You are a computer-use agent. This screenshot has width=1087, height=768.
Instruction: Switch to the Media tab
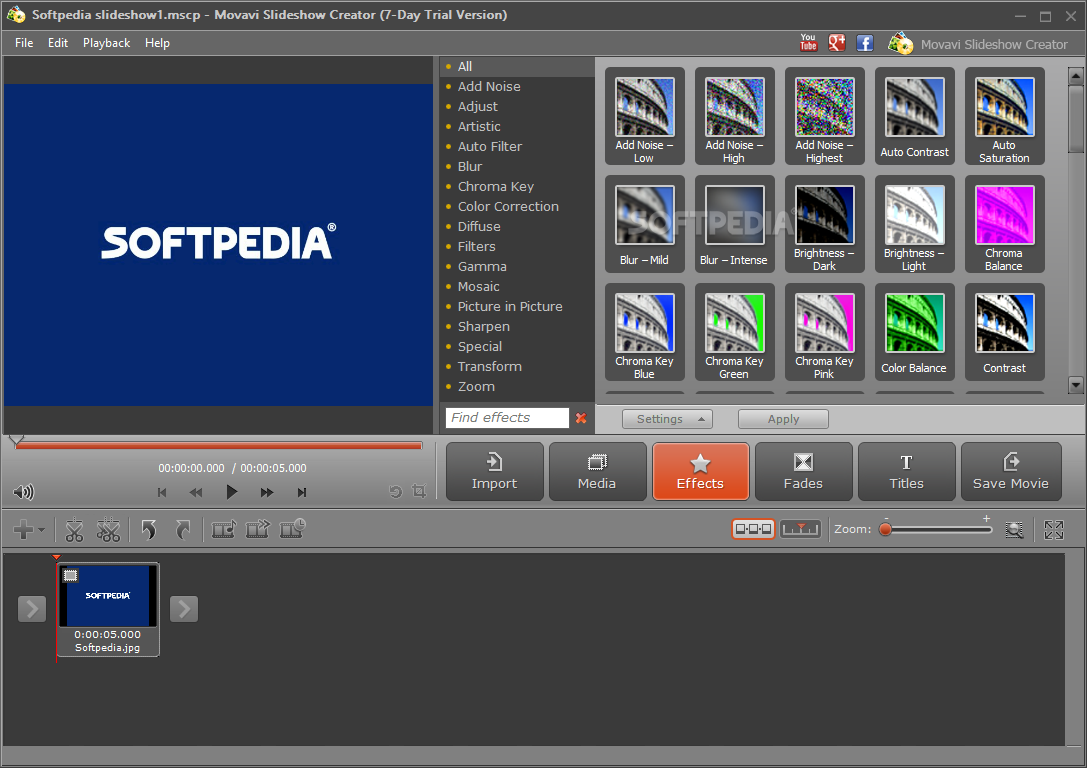[597, 472]
